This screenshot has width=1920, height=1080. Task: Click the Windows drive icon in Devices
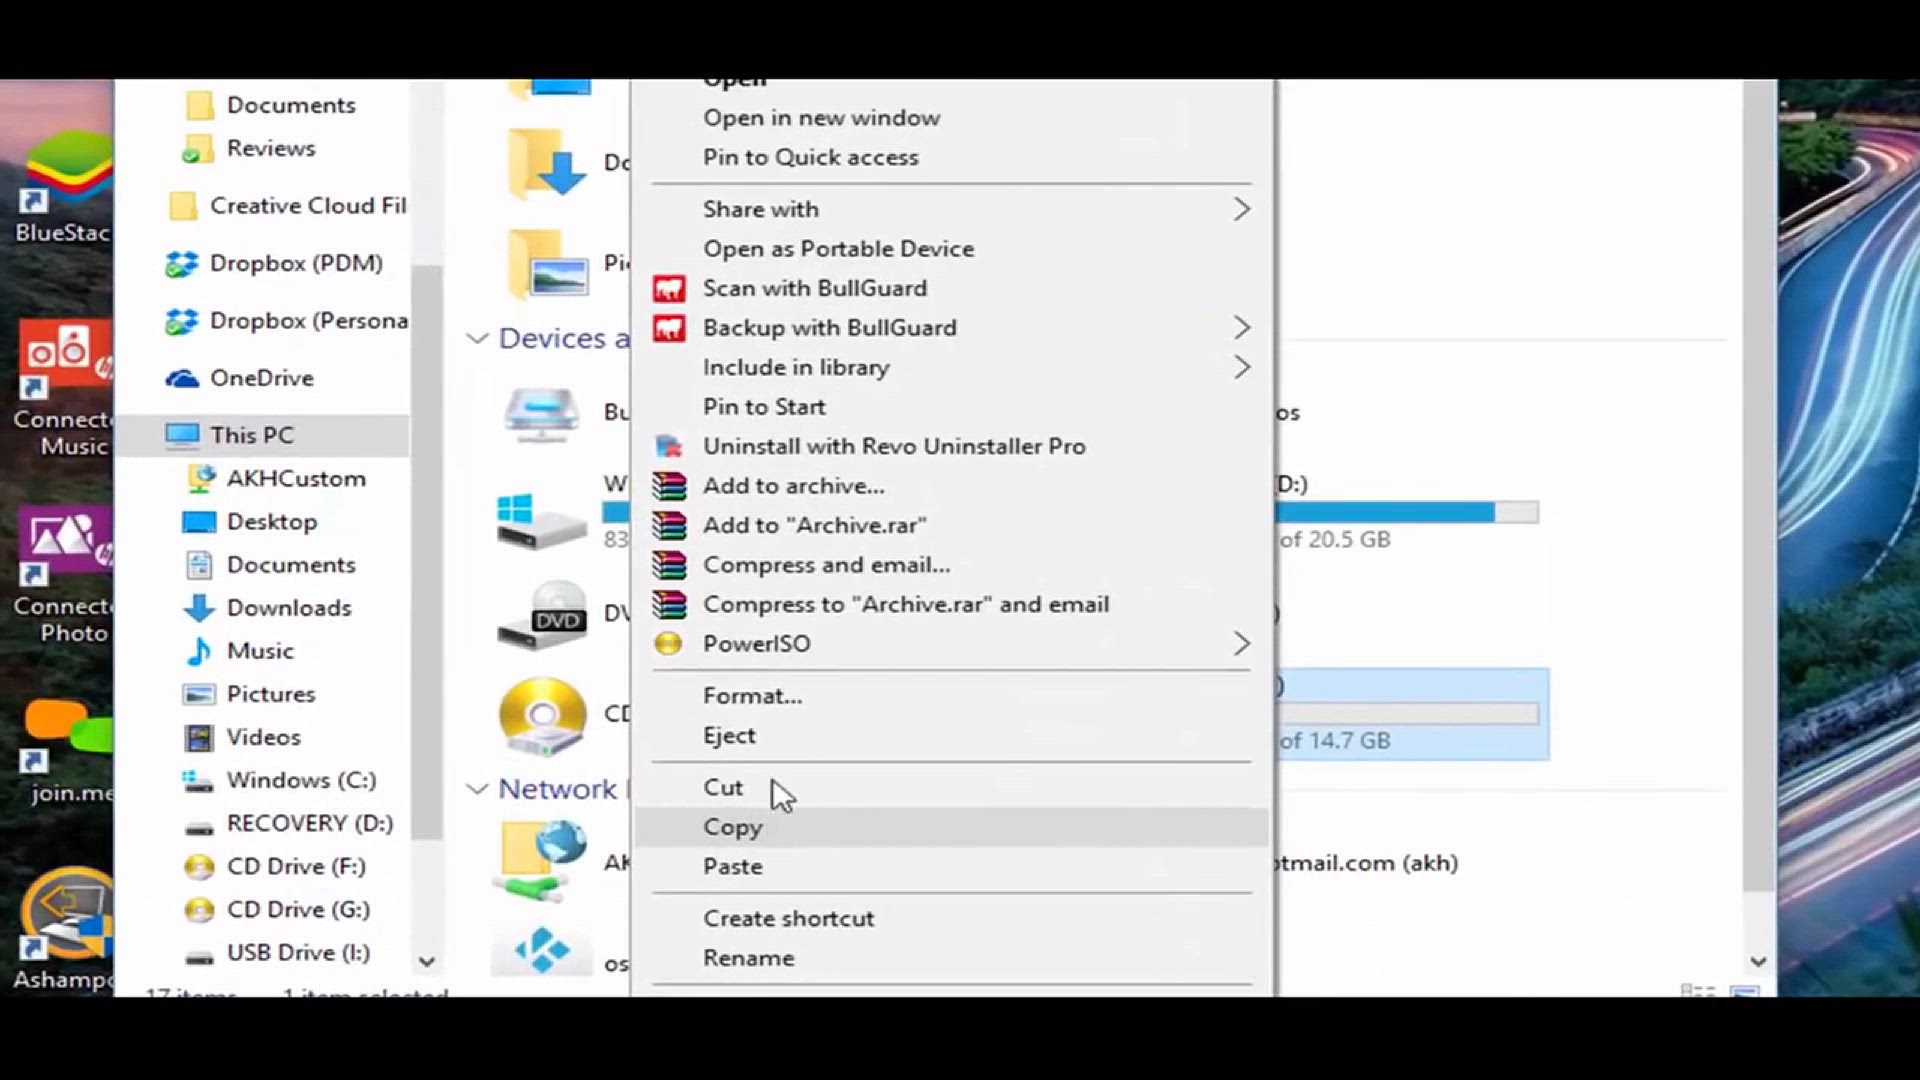click(x=541, y=520)
